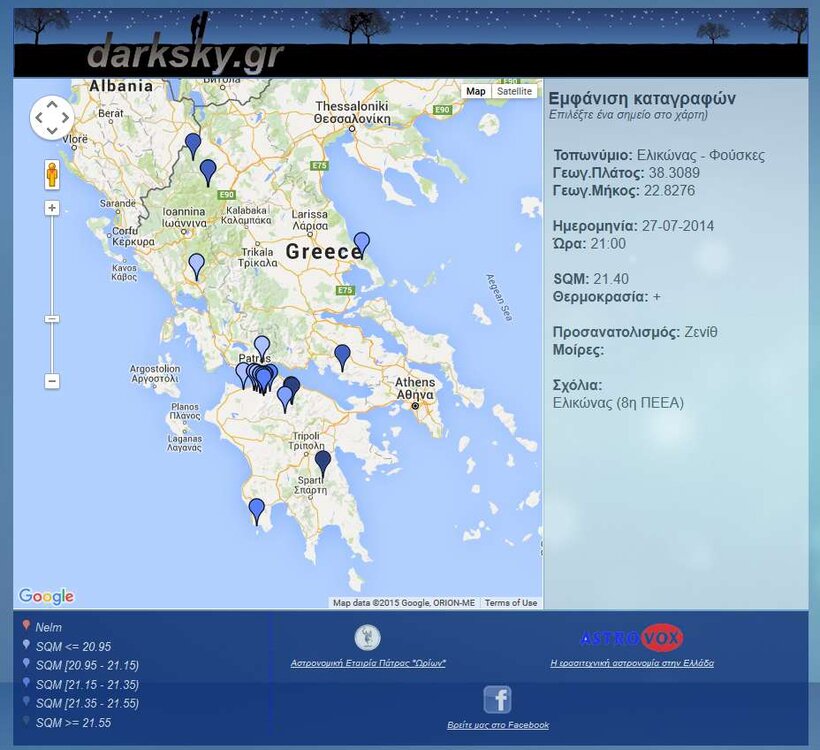Select the Street View pegman icon
The image size is (820, 750).
(x=52, y=175)
